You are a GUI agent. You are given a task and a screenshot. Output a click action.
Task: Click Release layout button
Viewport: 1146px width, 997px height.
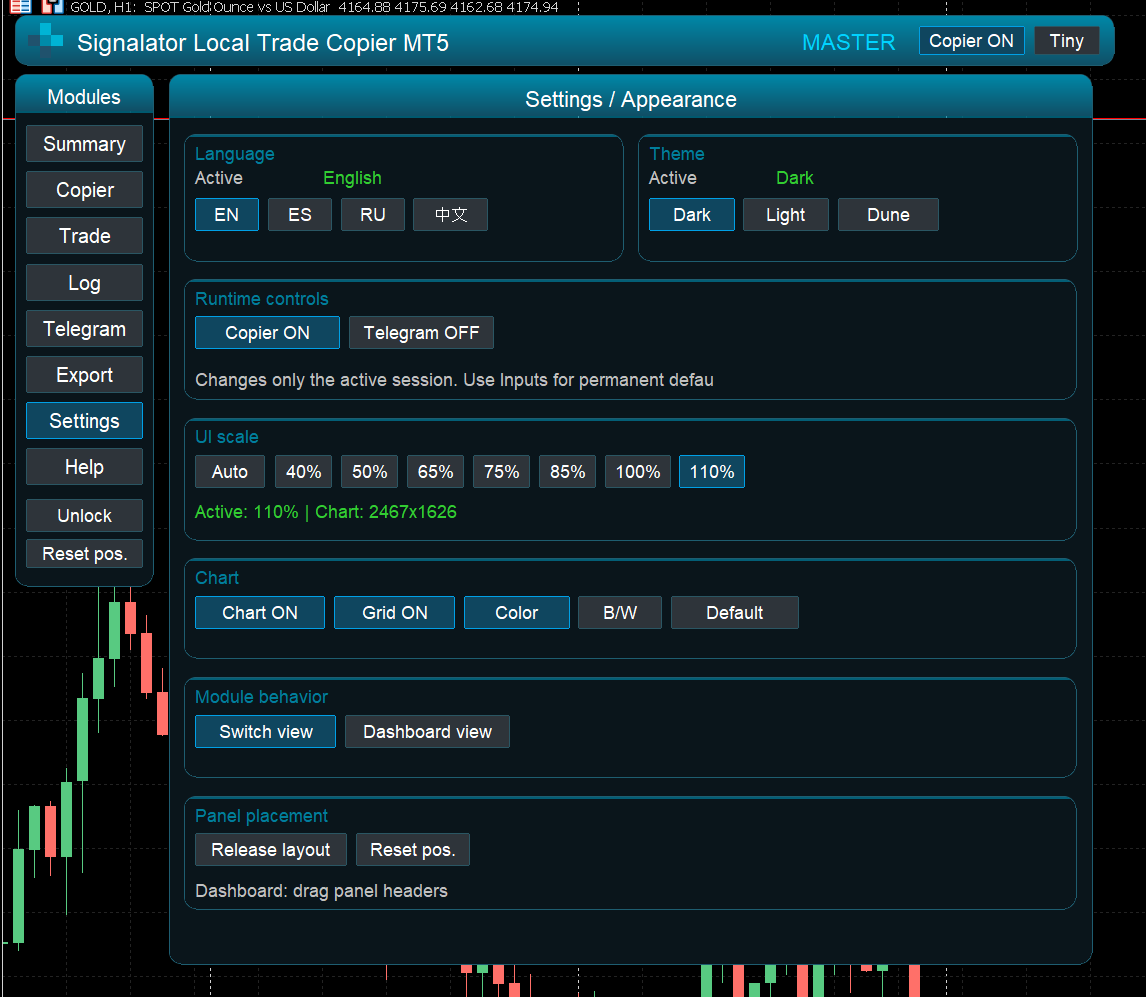click(270, 849)
